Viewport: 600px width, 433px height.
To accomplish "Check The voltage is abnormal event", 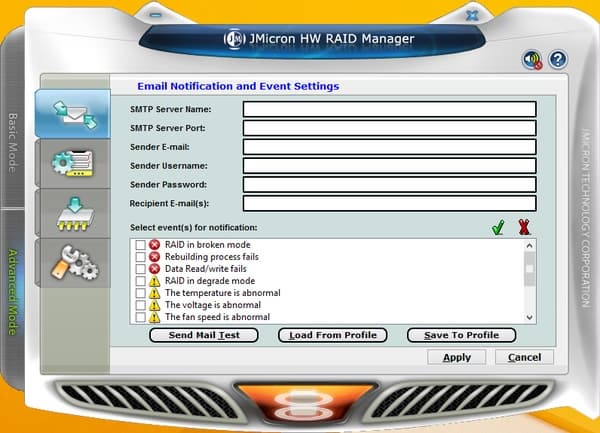I will [140, 305].
